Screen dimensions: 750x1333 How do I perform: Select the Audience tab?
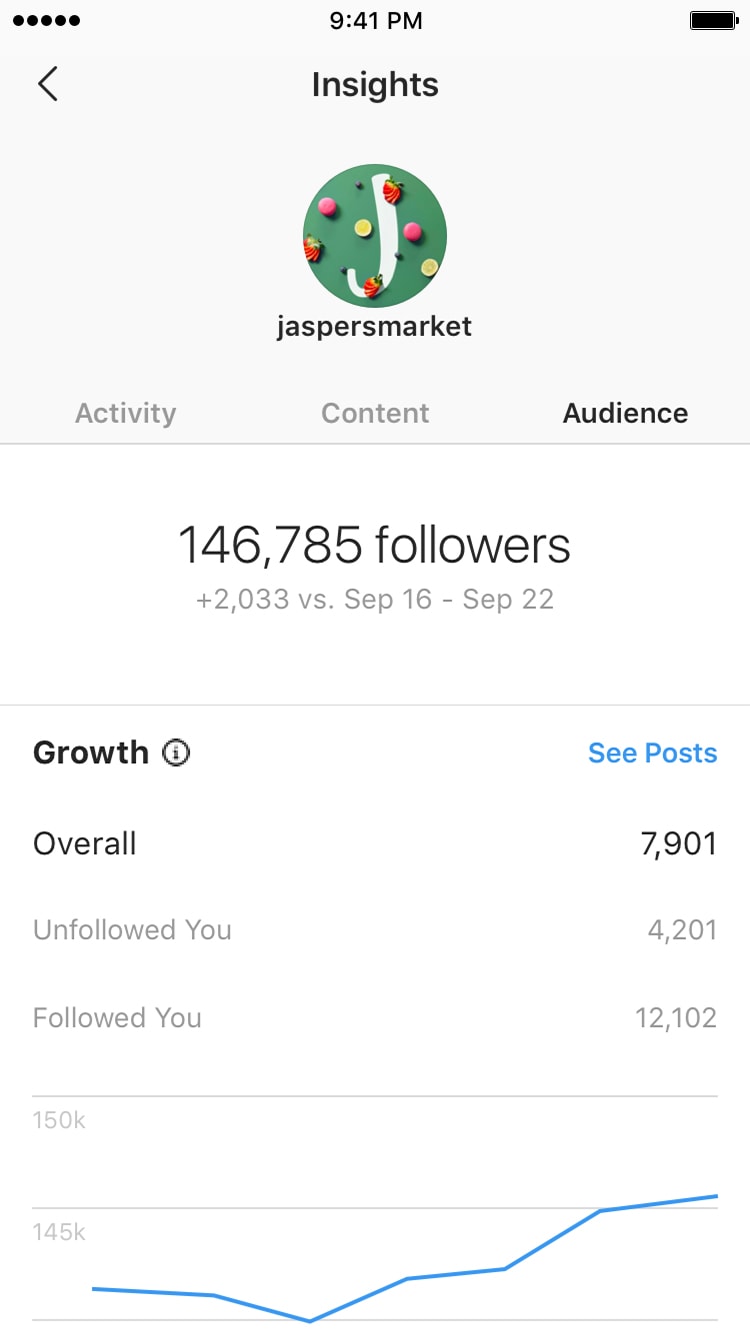(625, 413)
